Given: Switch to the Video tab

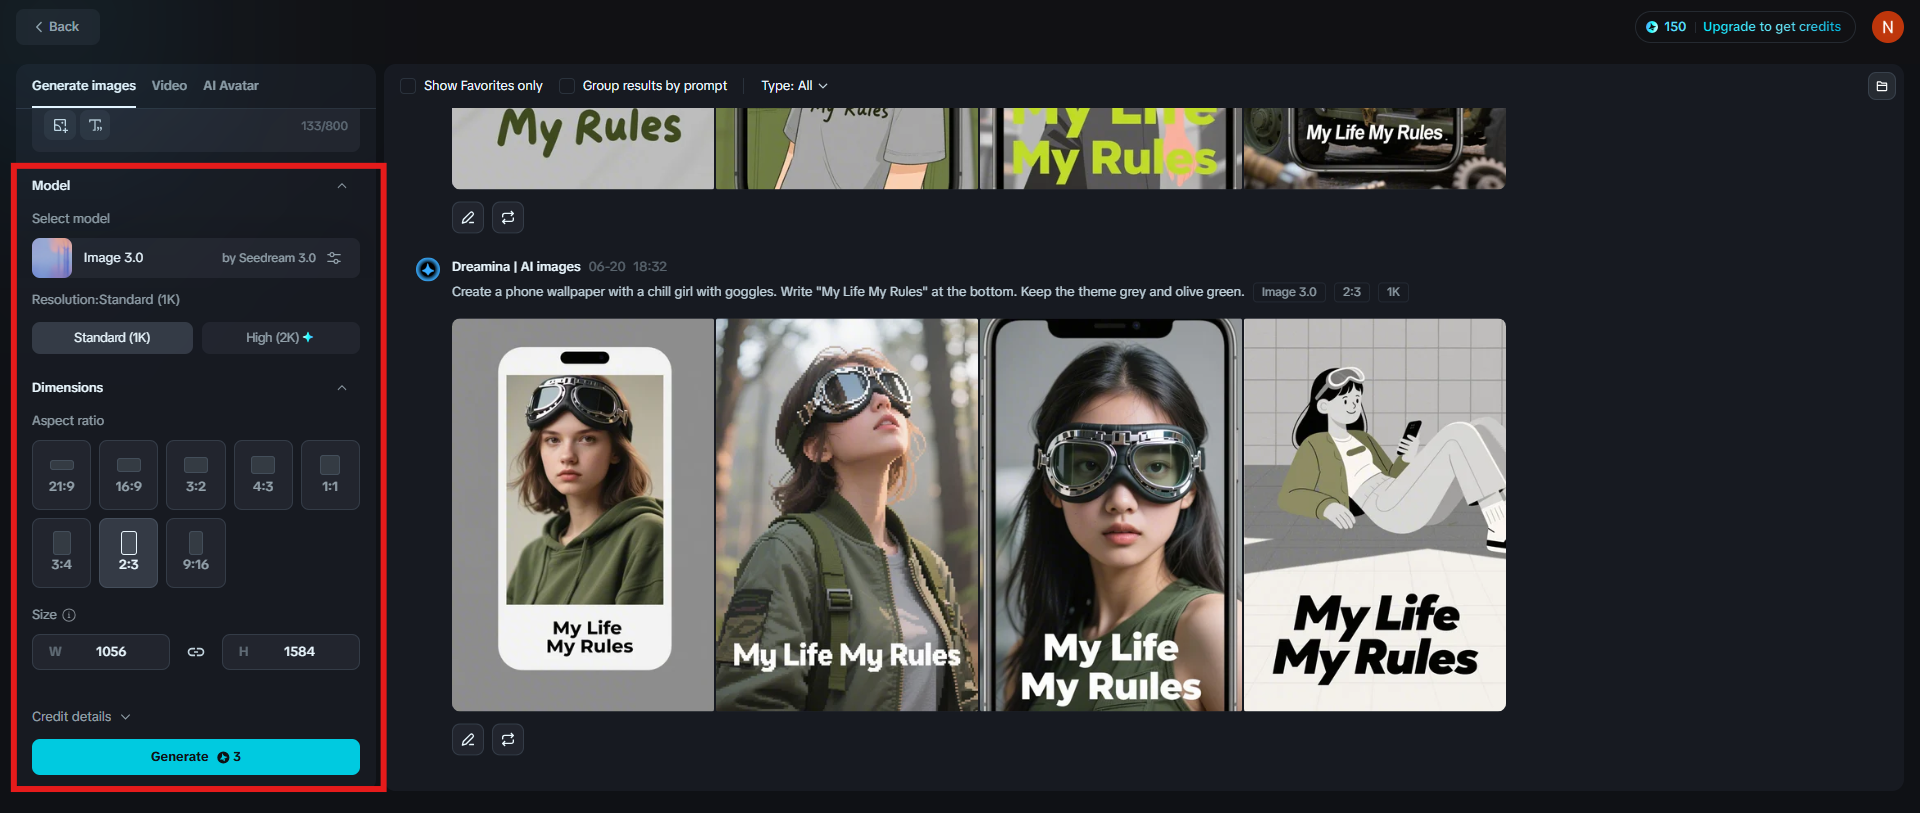Looking at the screenshot, I should pos(169,86).
